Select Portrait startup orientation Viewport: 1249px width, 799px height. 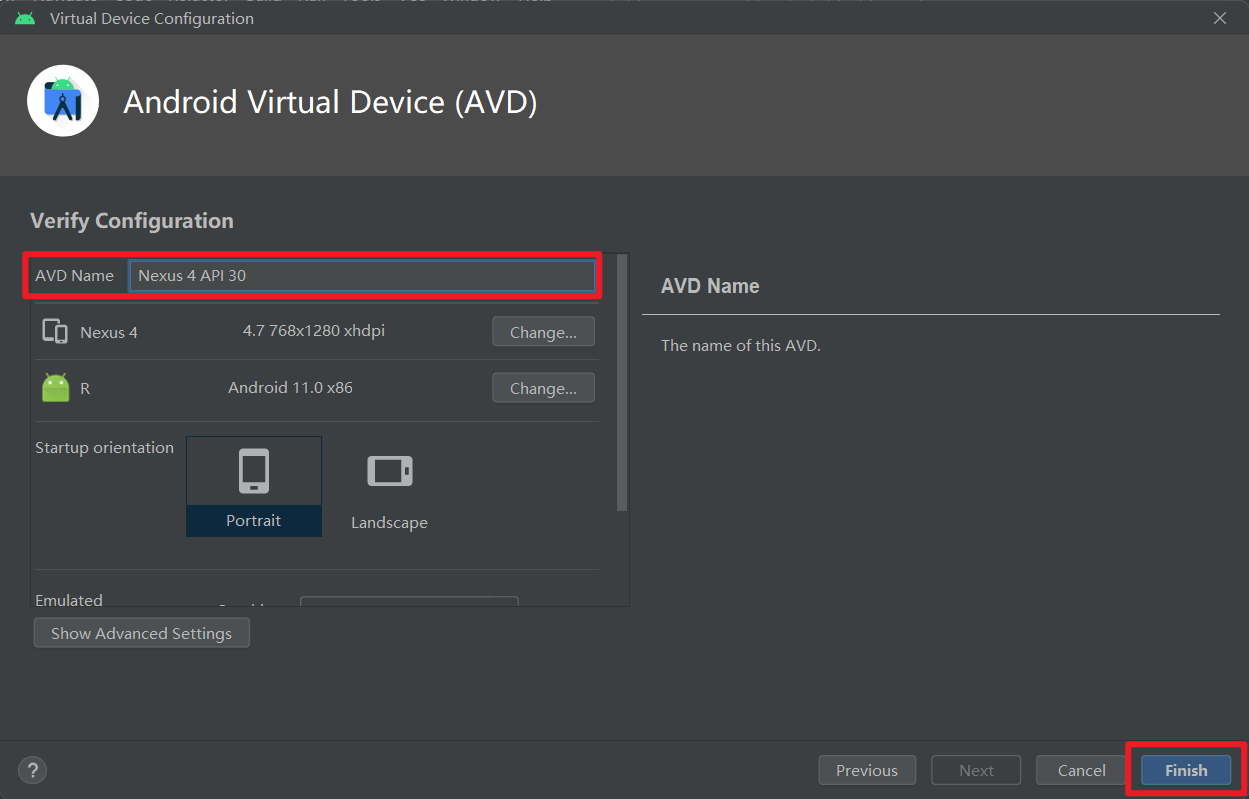[x=254, y=486]
